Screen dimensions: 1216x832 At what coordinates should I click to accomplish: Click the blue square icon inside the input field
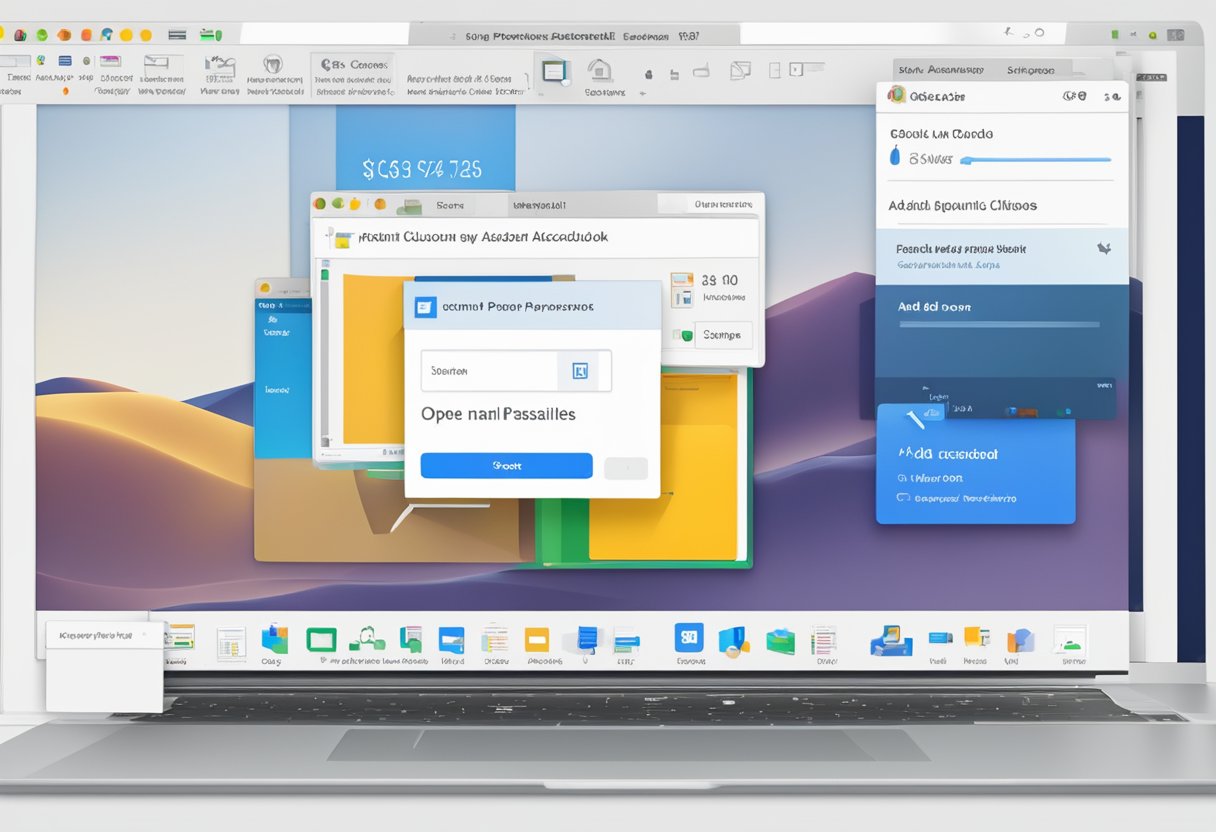[x=580, y=371]
